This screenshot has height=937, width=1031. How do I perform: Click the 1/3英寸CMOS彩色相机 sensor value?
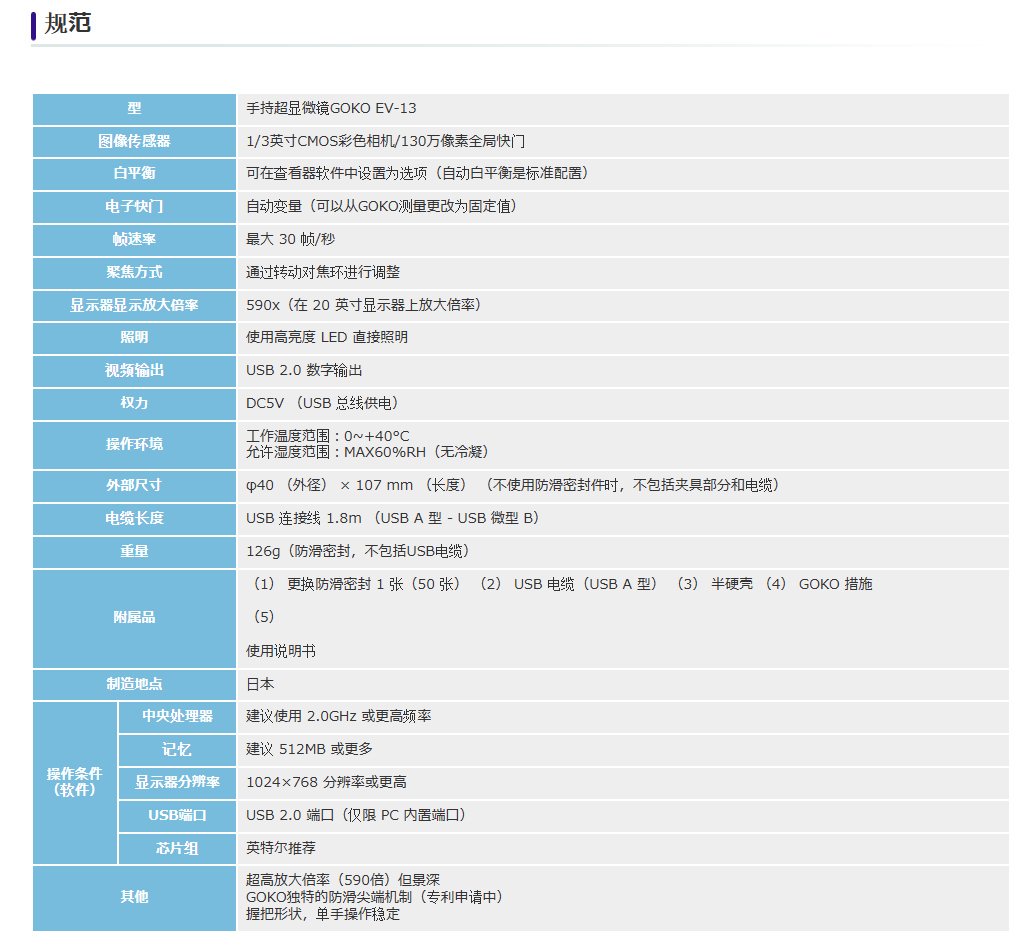(385, 141)
